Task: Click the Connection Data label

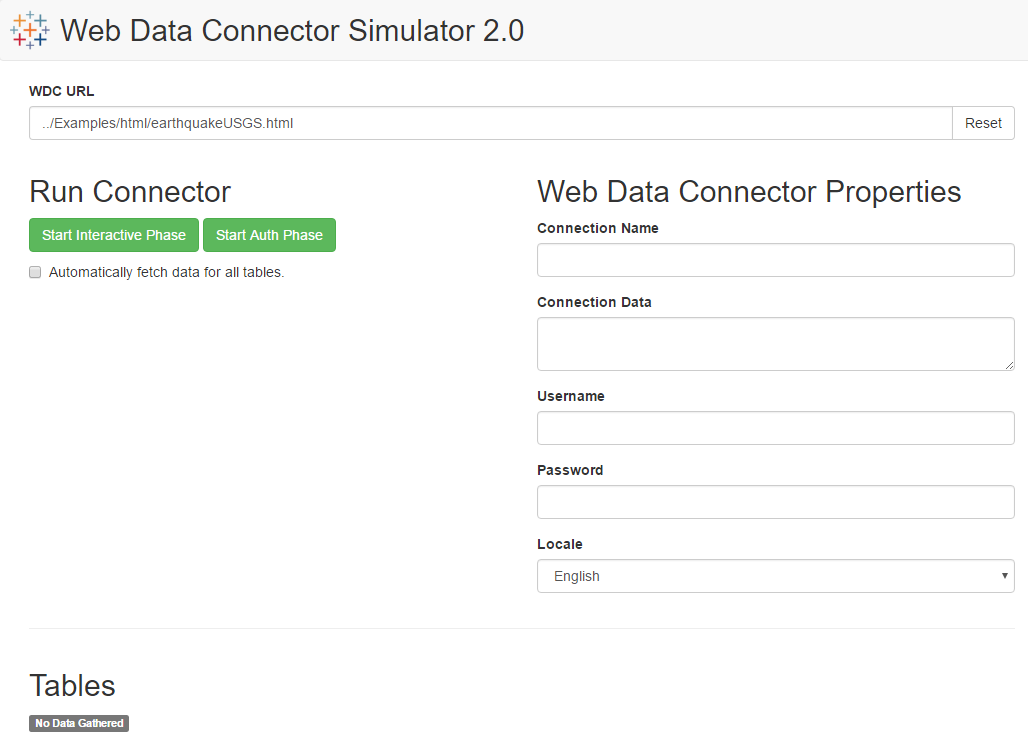Action: click(x=594, y=302)
